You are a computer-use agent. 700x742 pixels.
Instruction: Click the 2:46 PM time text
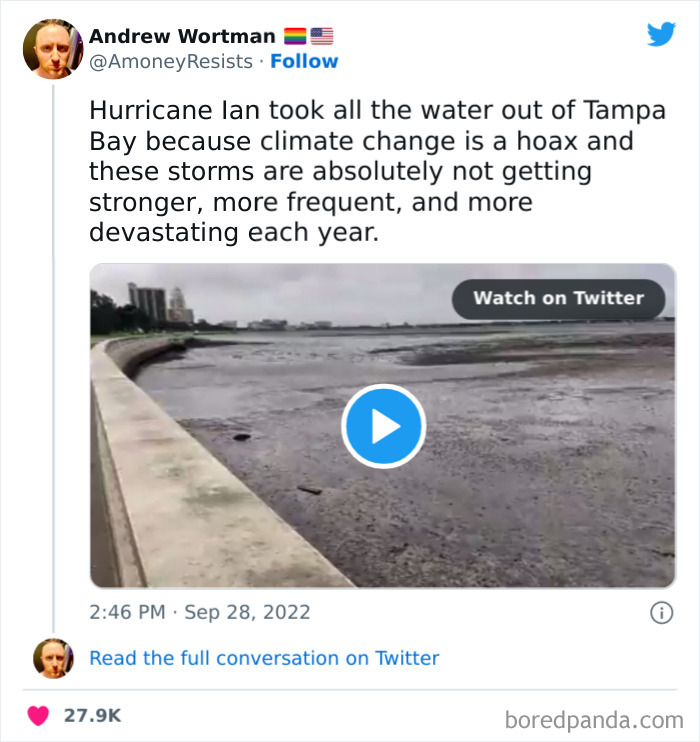point(126,612)
